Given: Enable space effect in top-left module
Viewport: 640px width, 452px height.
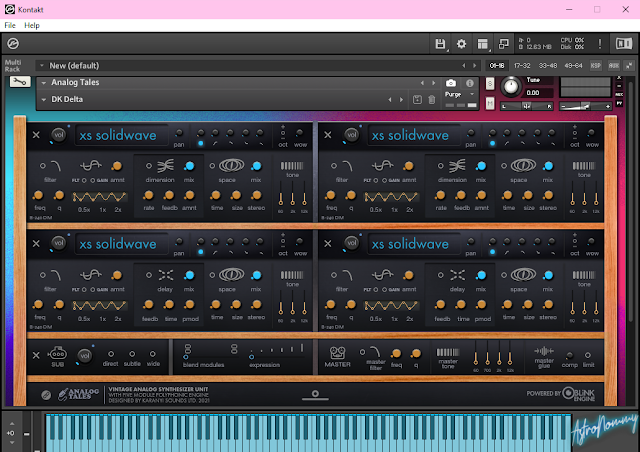Looking at the screenshot, I should tap(212, 166).
